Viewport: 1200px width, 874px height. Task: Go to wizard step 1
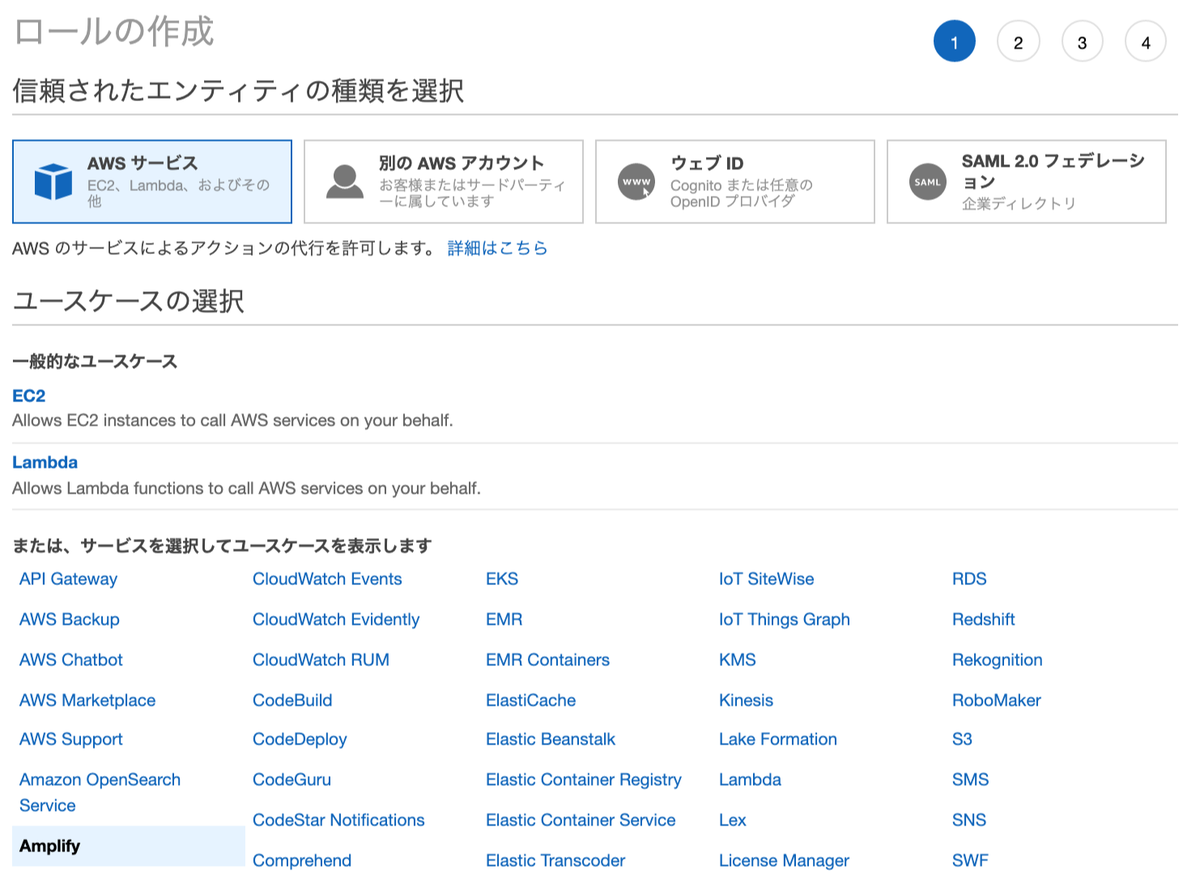[954, 42]
